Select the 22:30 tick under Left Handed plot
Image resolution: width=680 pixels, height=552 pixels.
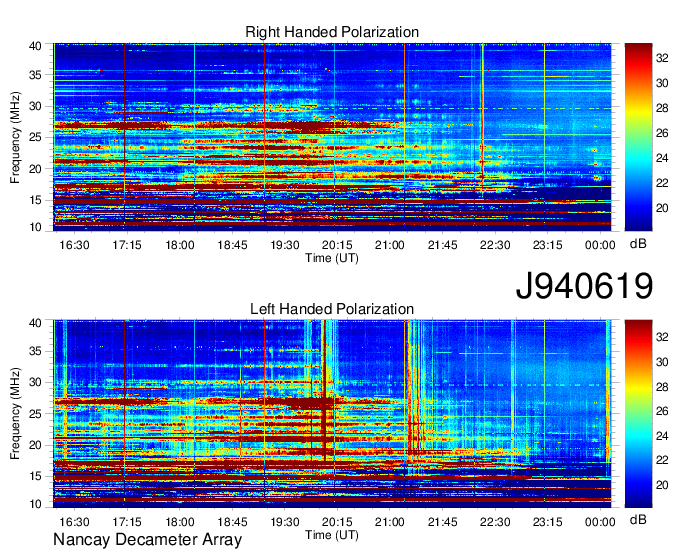(495, 522)
